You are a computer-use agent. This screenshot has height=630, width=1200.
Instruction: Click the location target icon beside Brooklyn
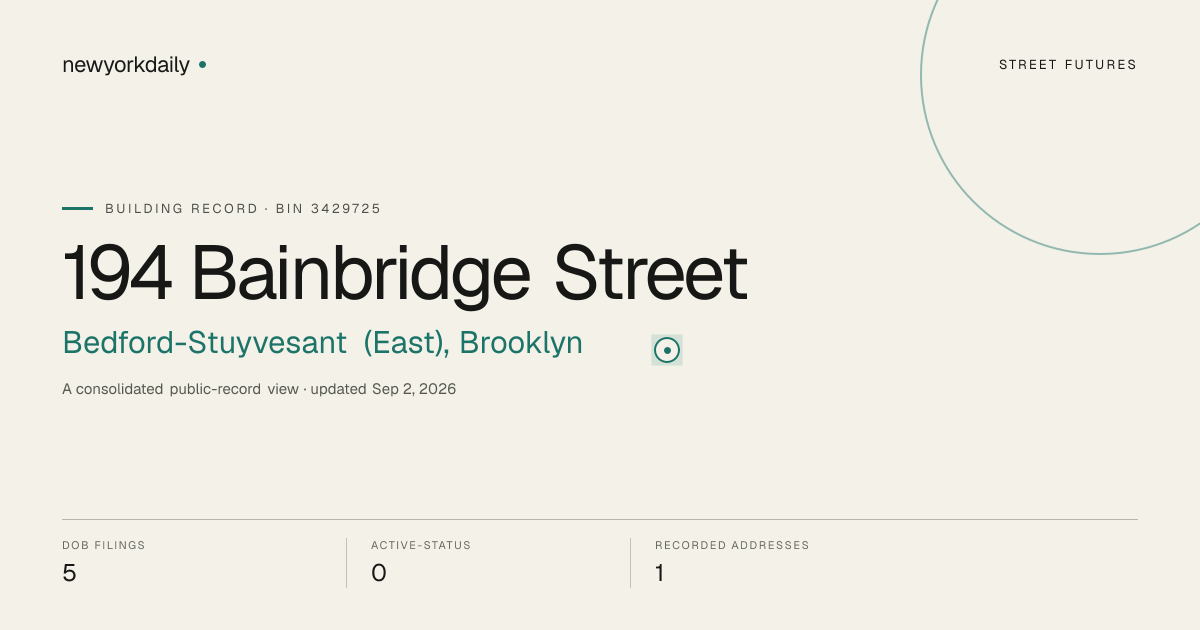(667, 350)
